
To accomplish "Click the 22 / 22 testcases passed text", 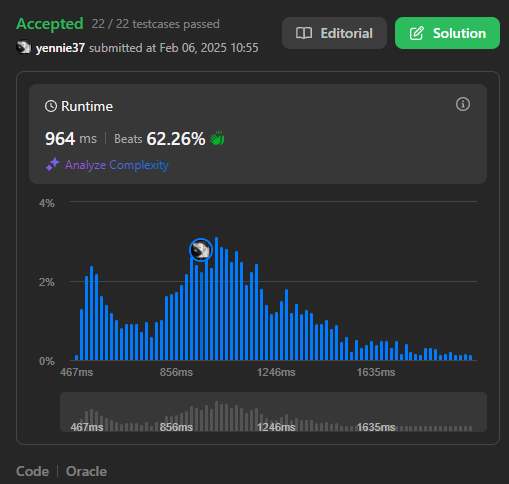I will (156, 24).
